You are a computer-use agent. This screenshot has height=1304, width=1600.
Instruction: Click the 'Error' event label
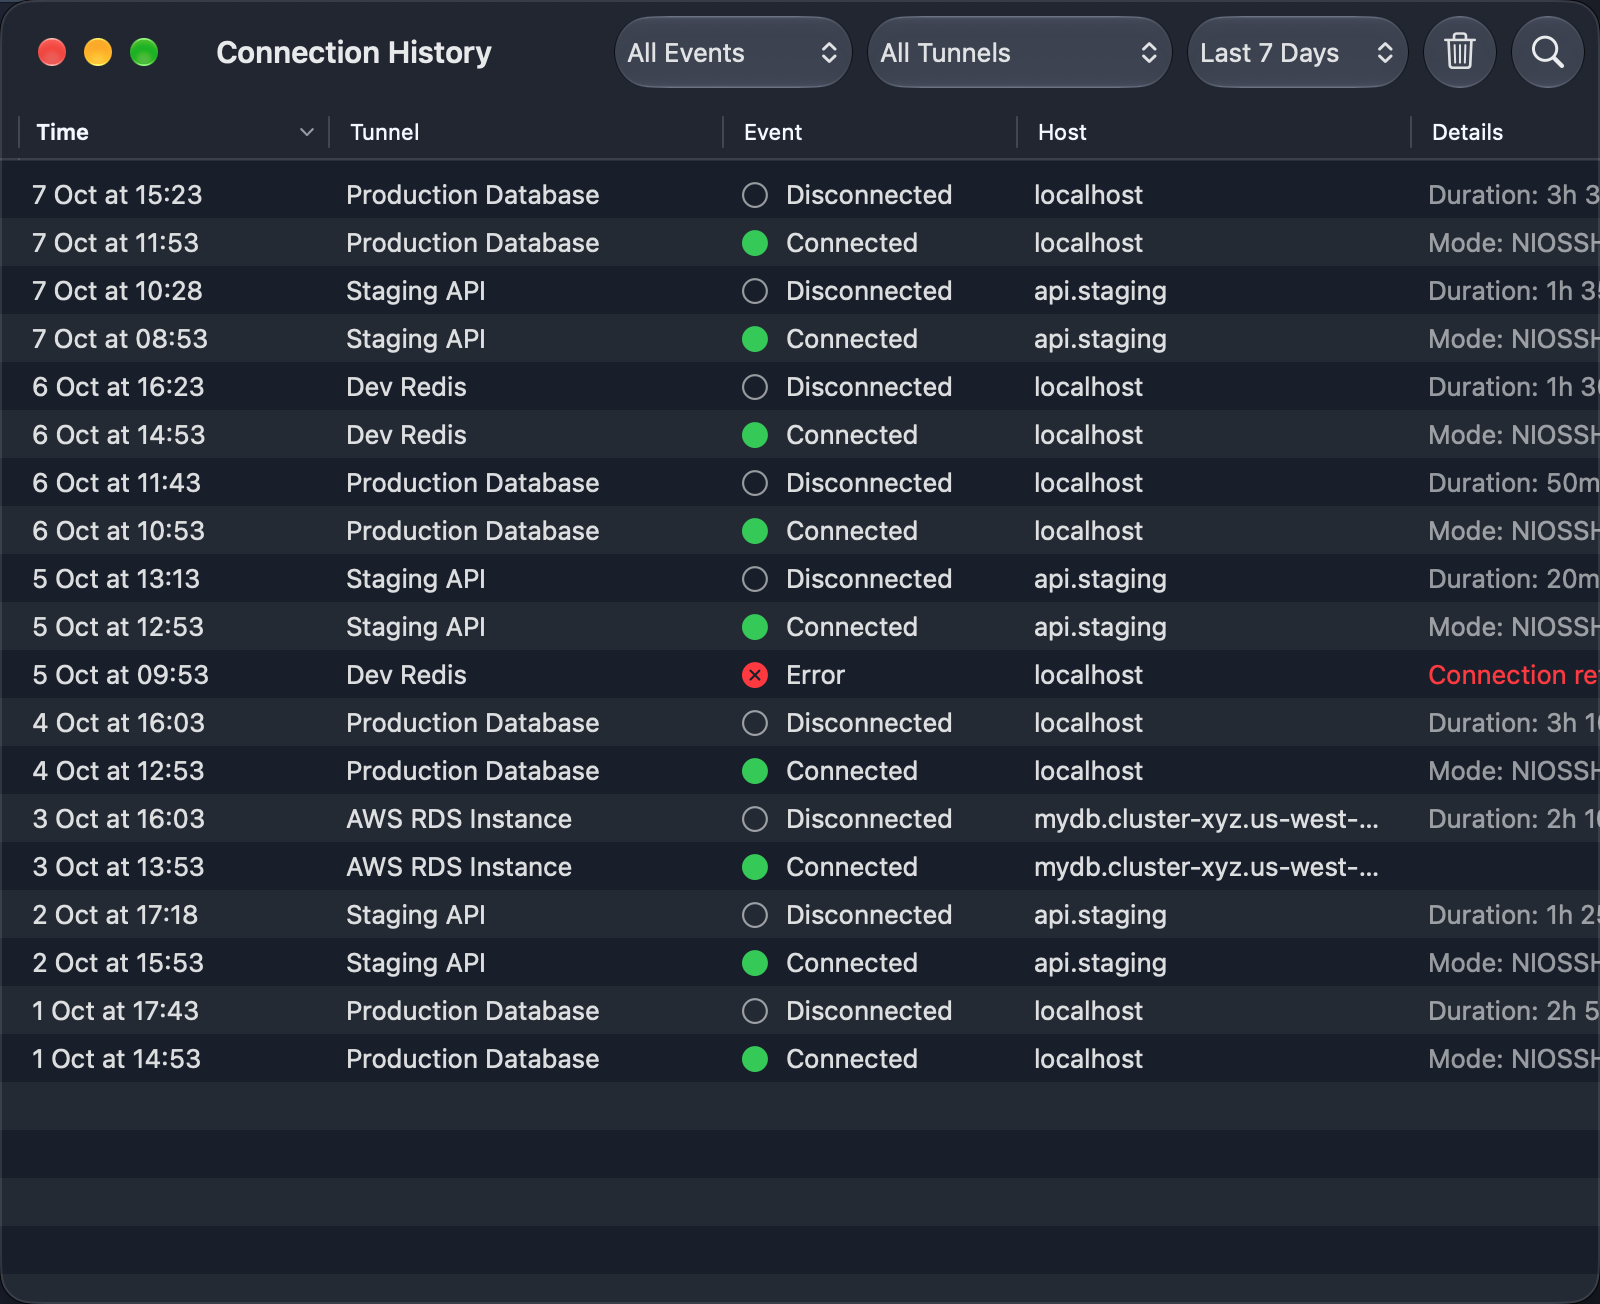(x=815, y=675)
